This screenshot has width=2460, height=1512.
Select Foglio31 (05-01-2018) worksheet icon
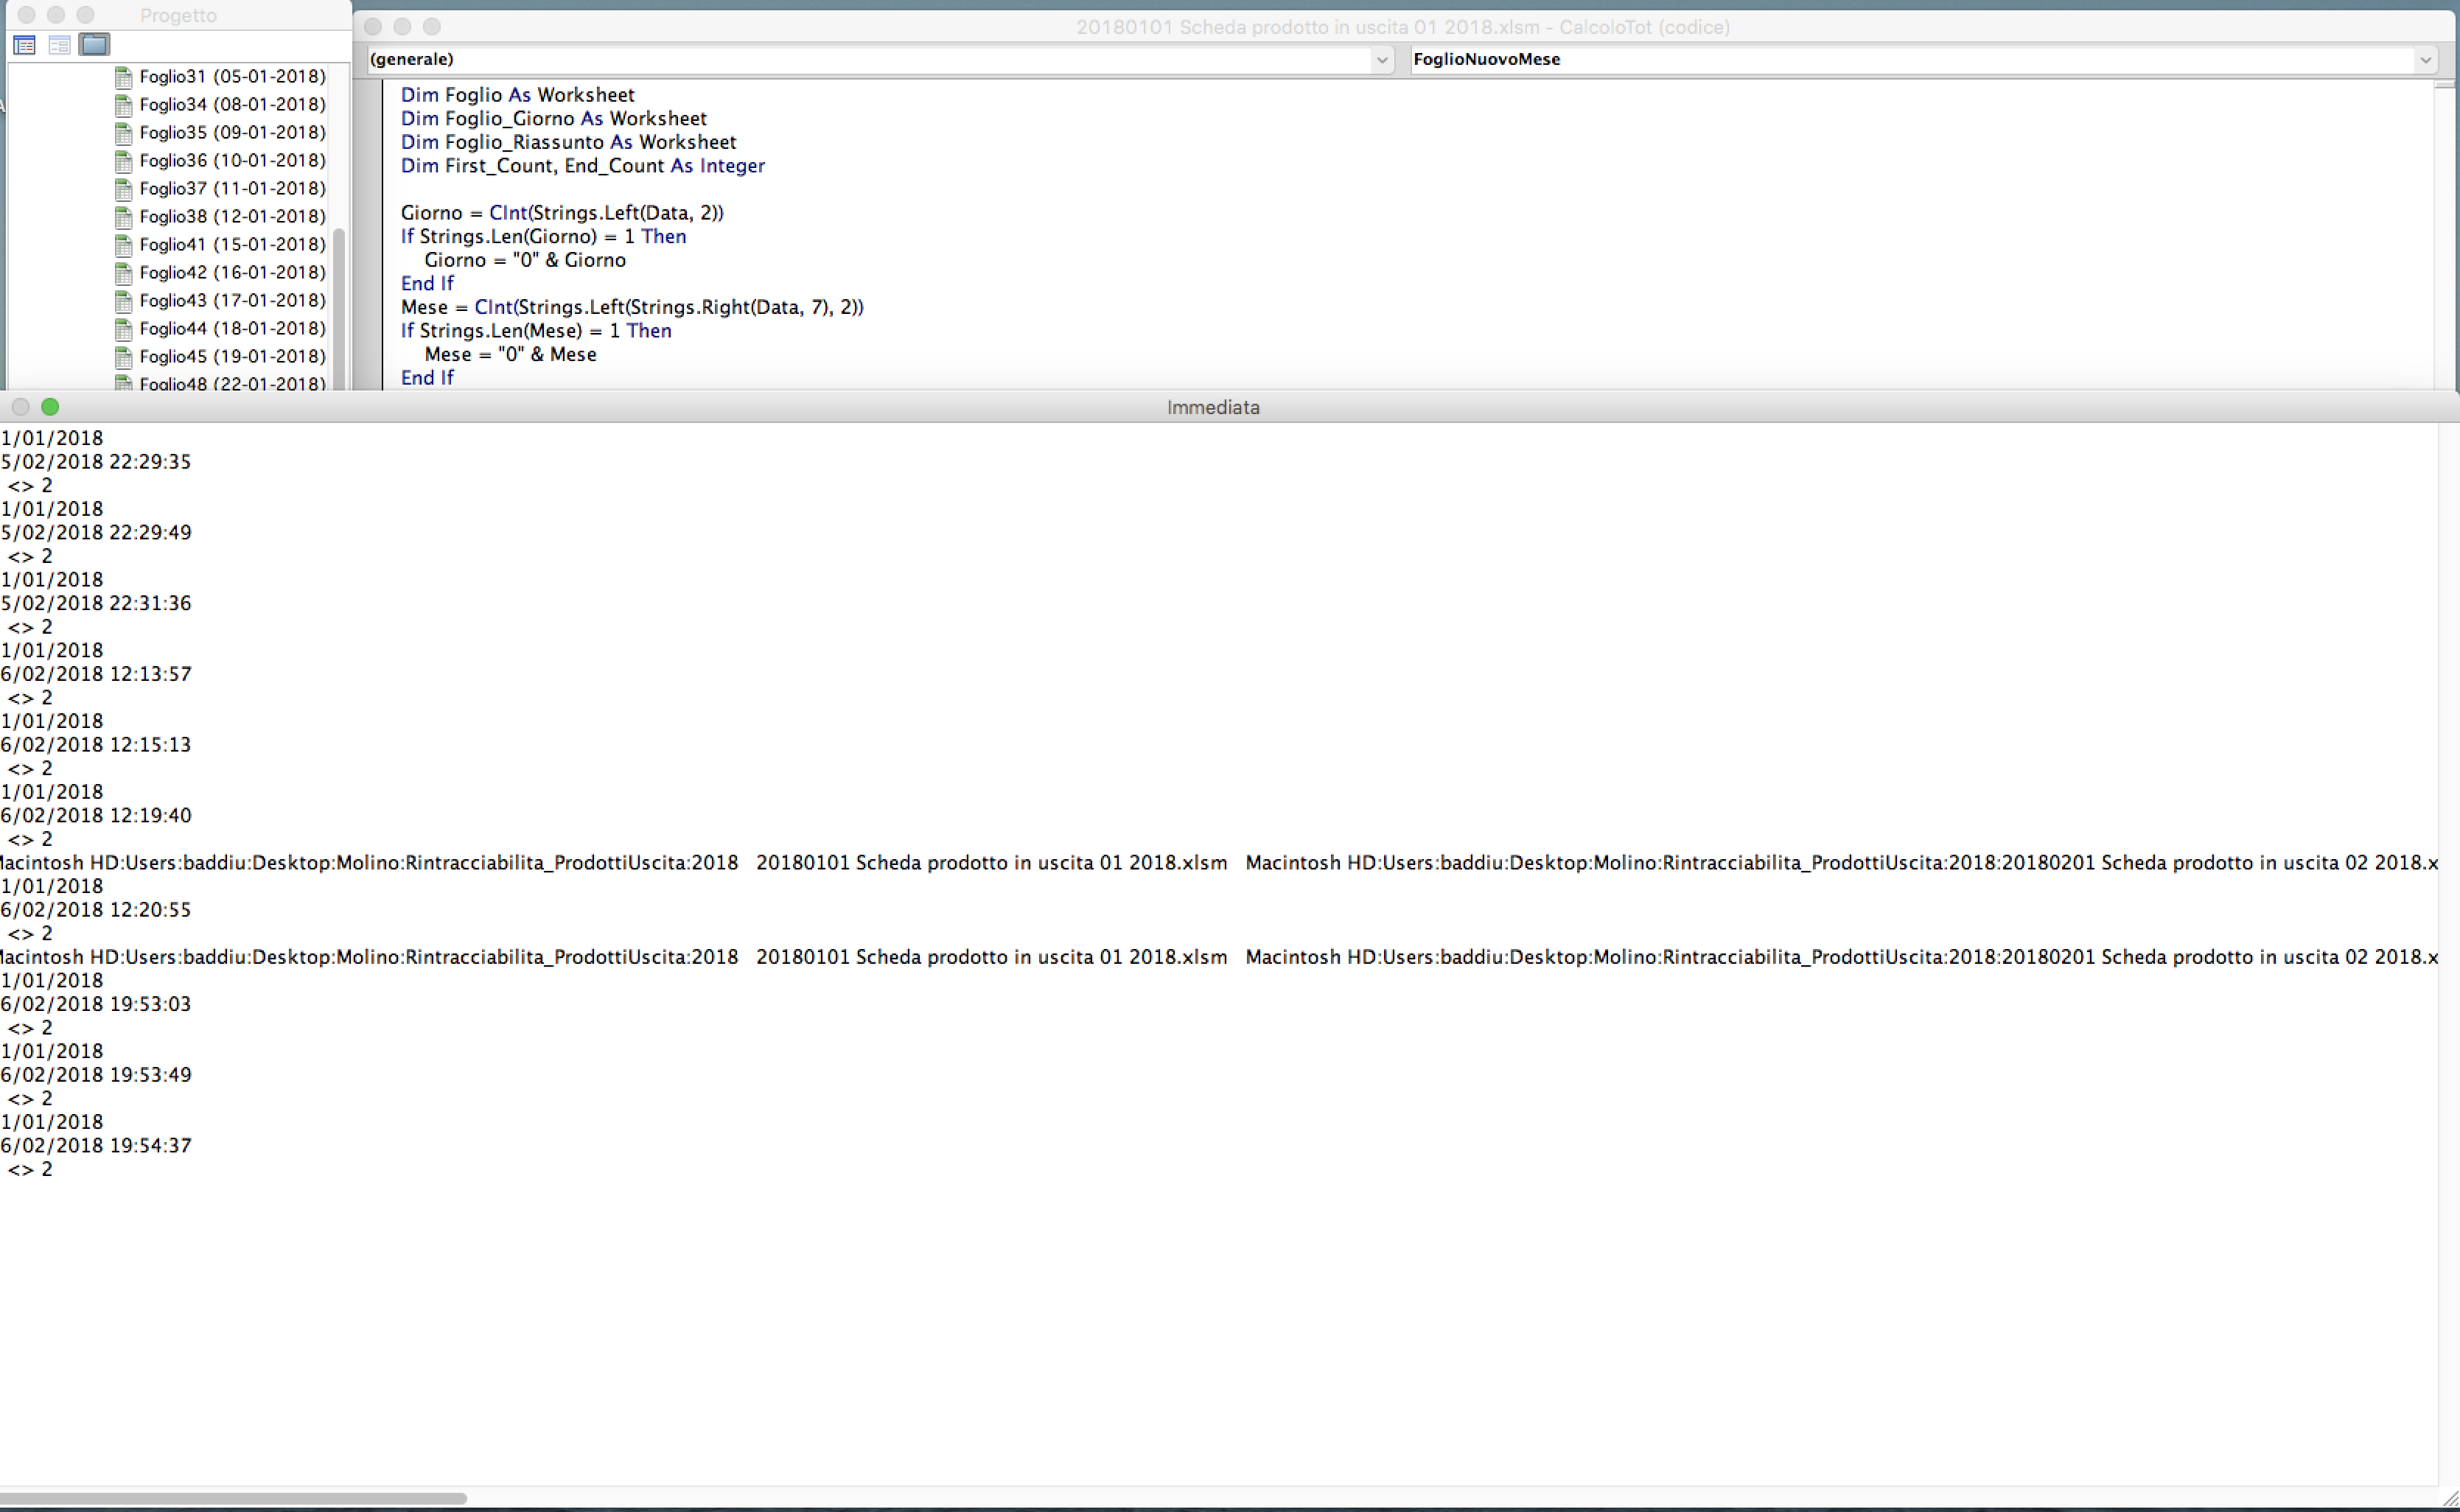click(124, 77)
